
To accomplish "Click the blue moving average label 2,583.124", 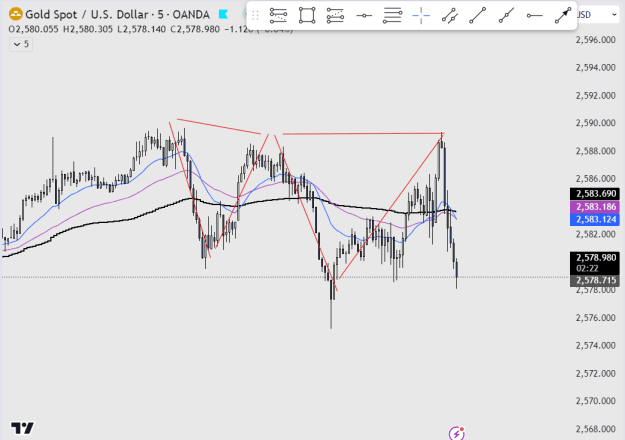I will pyautogui.click(x=595, y=219).
